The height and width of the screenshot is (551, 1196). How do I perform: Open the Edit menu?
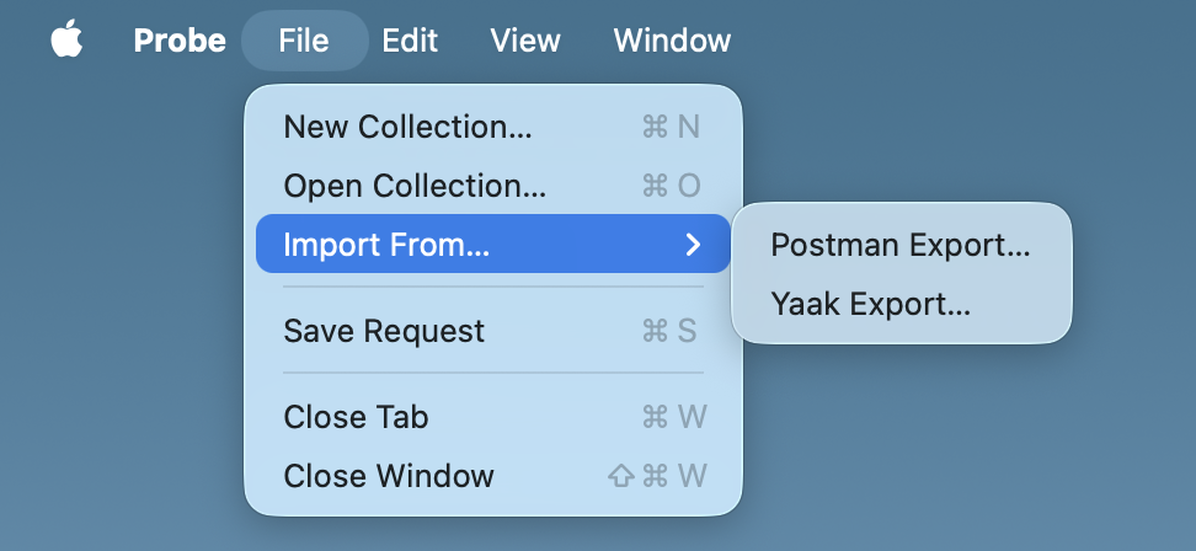click(x=410, y=40)
